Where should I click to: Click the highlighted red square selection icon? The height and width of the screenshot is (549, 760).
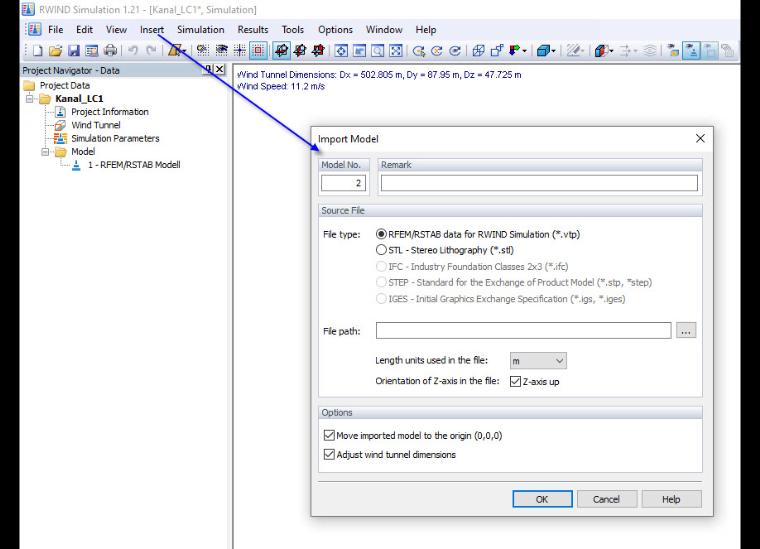tap(258, 50)
